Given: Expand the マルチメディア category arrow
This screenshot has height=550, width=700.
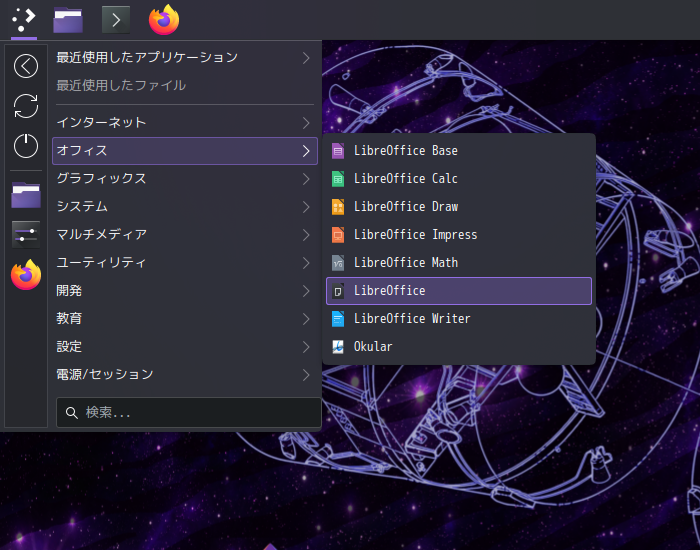Looking at the screenshot, I should [x=306, y=235].
